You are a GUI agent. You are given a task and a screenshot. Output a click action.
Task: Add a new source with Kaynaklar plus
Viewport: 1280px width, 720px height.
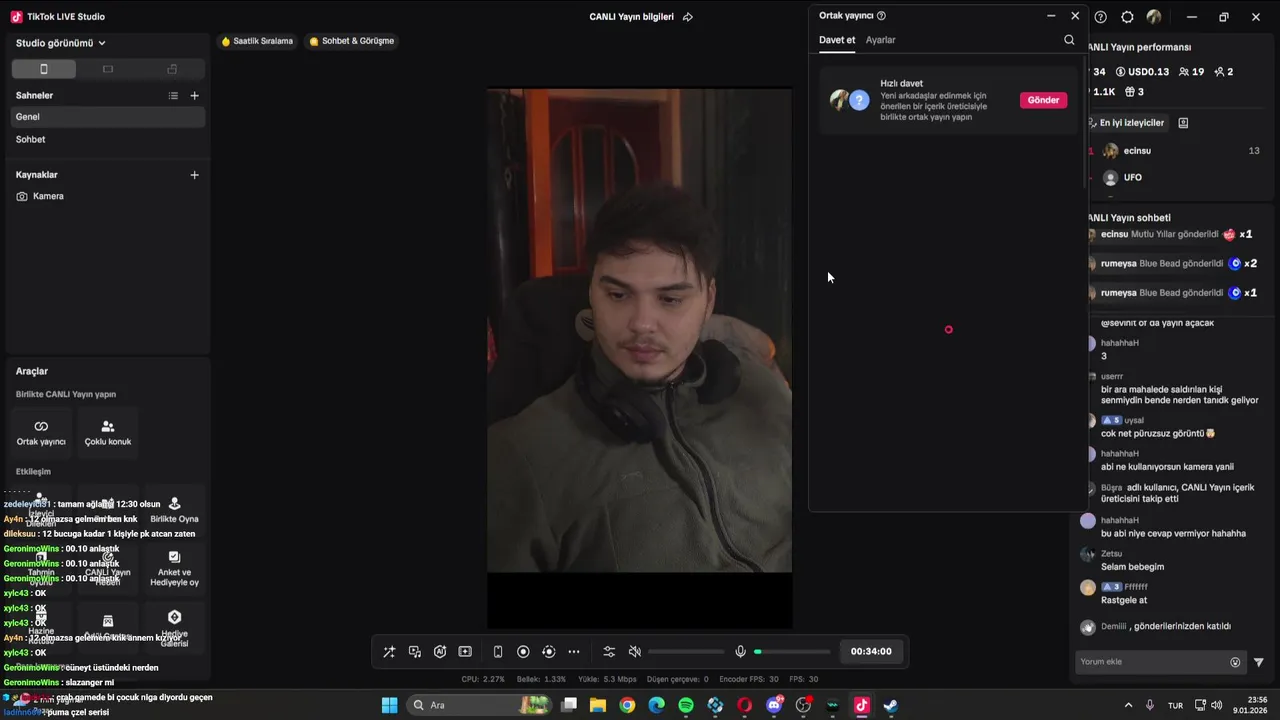(194, 175)
